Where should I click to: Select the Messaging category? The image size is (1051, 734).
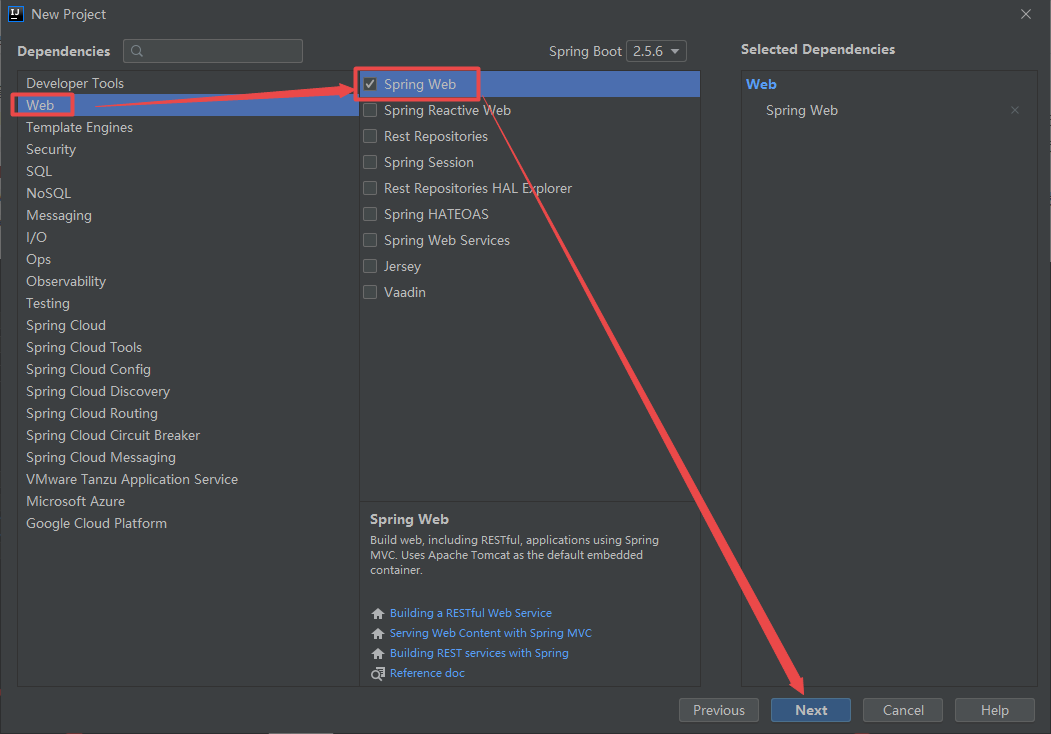point(188,215)
